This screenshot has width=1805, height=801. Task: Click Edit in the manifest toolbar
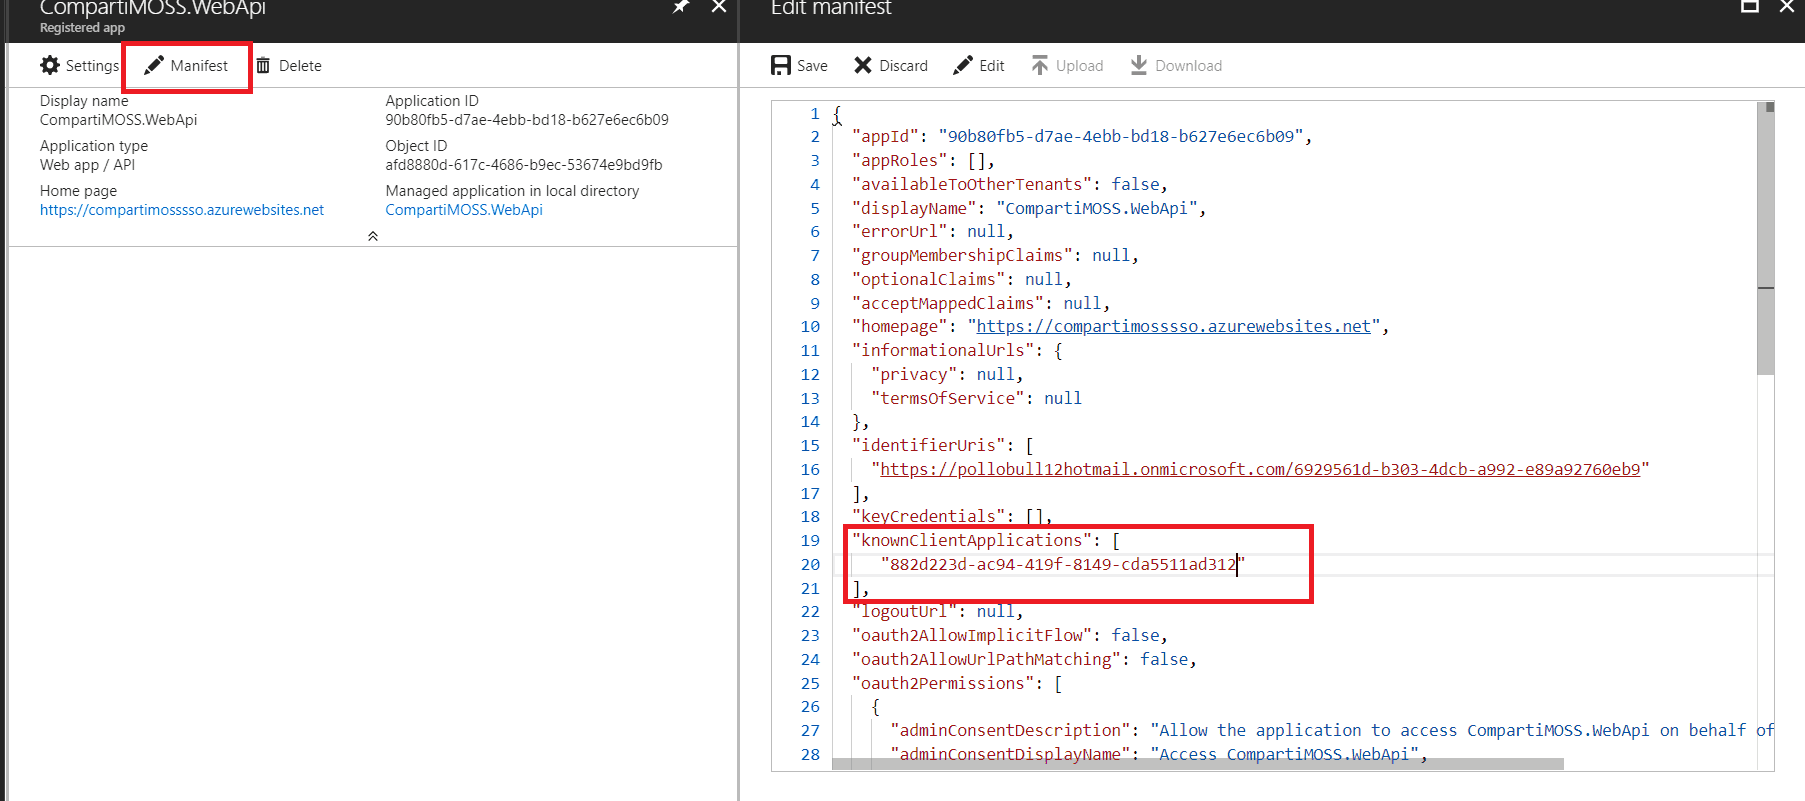[x=979, y=66]
